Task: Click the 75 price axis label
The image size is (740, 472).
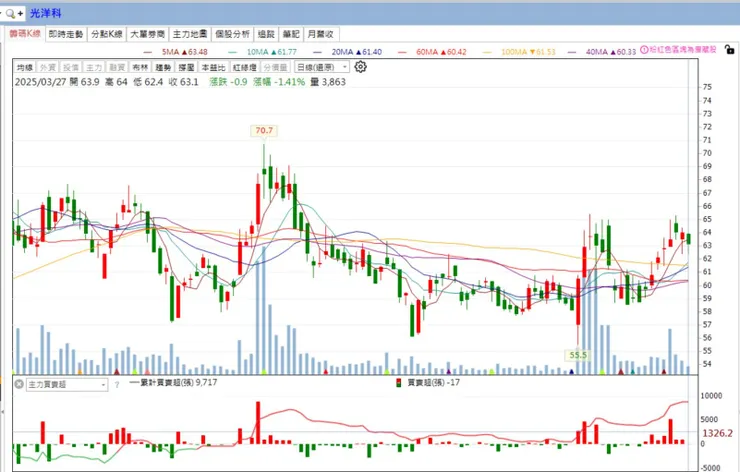Action: [x=707, y=87]
